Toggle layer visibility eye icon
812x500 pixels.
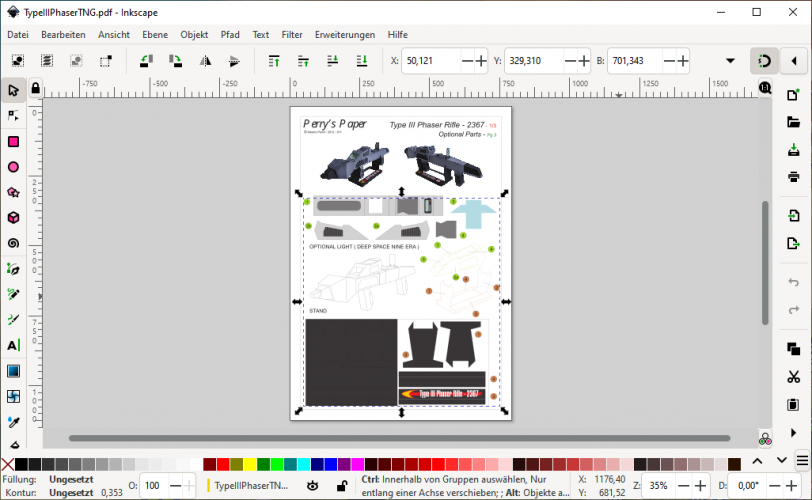point(312,486)
